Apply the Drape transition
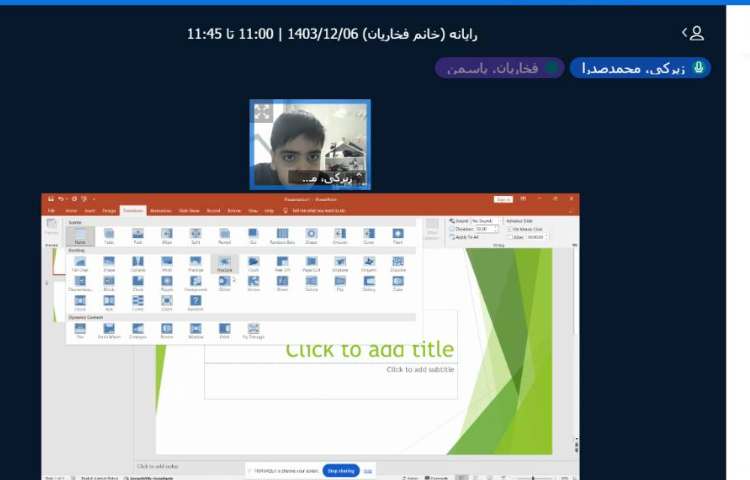 pos(109,263)
